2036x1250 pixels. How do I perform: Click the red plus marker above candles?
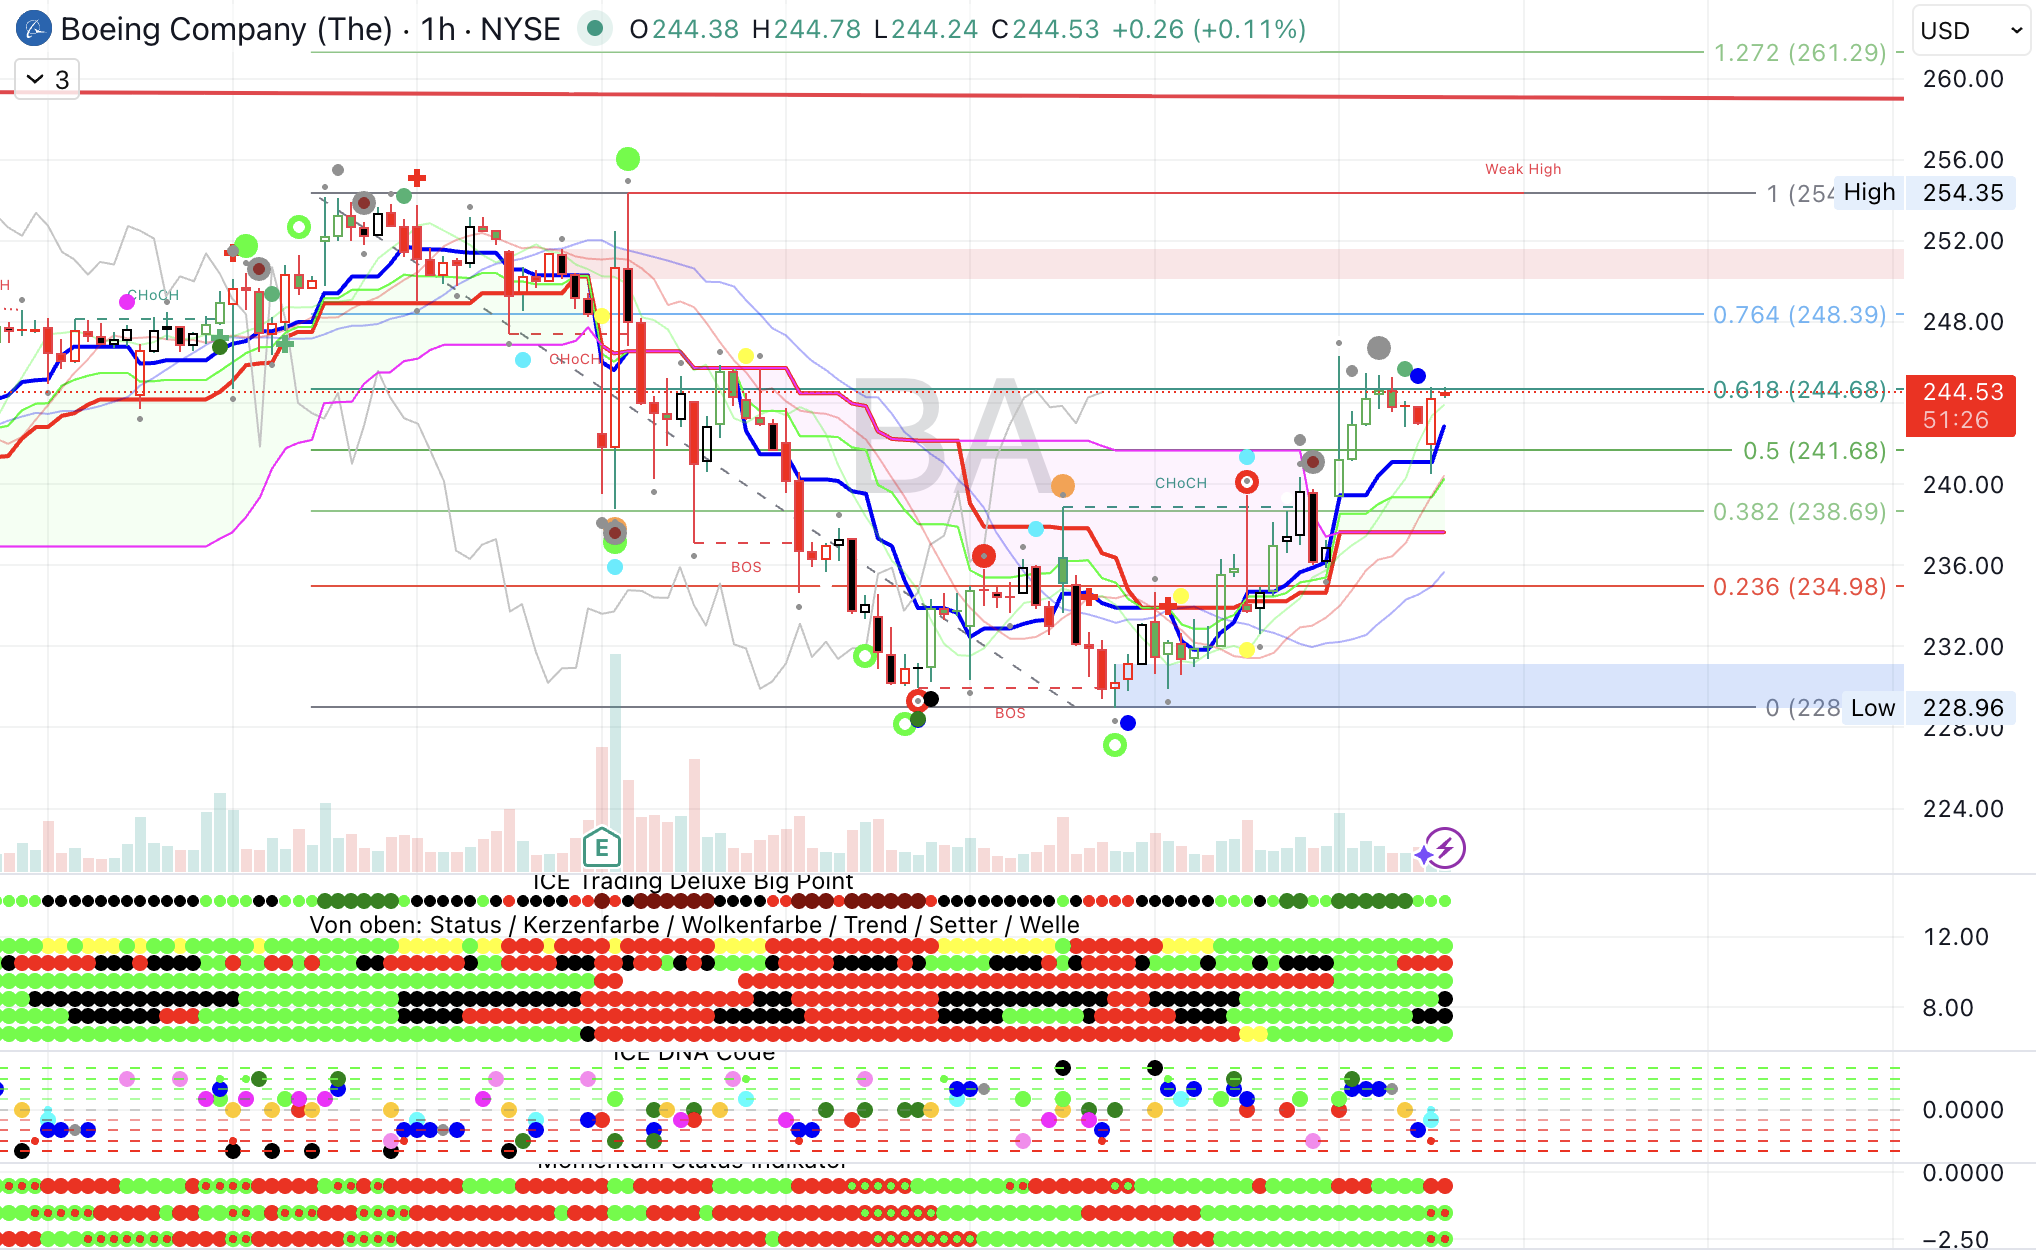point(417,178)
